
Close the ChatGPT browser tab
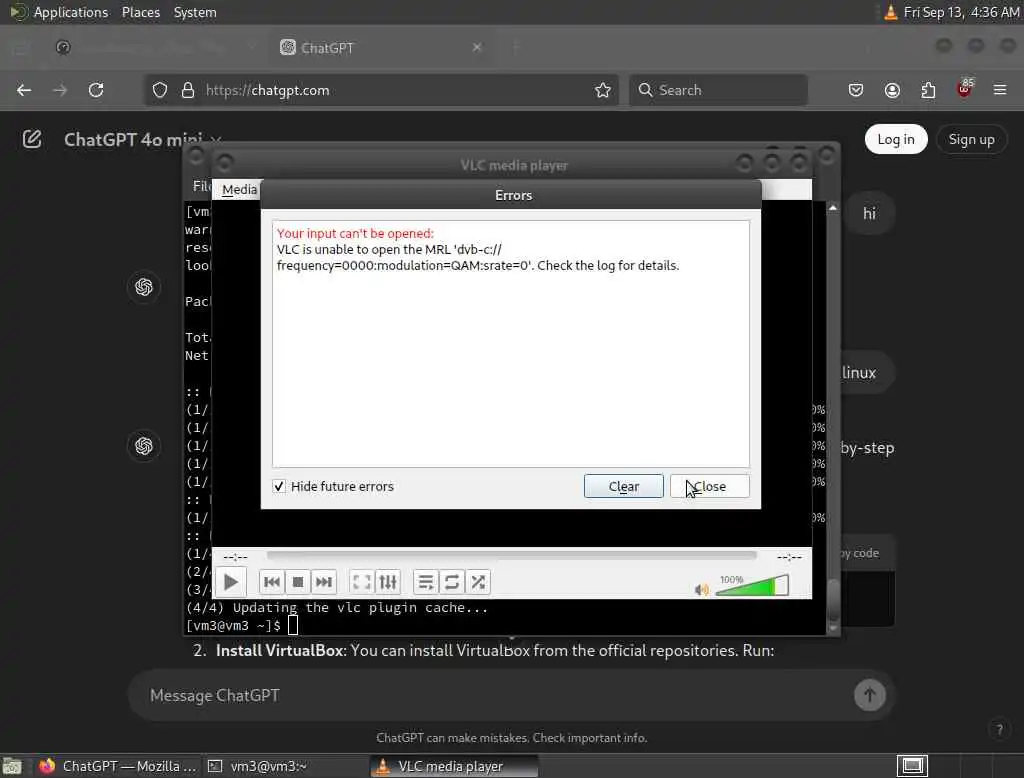[x=477, y=47]
